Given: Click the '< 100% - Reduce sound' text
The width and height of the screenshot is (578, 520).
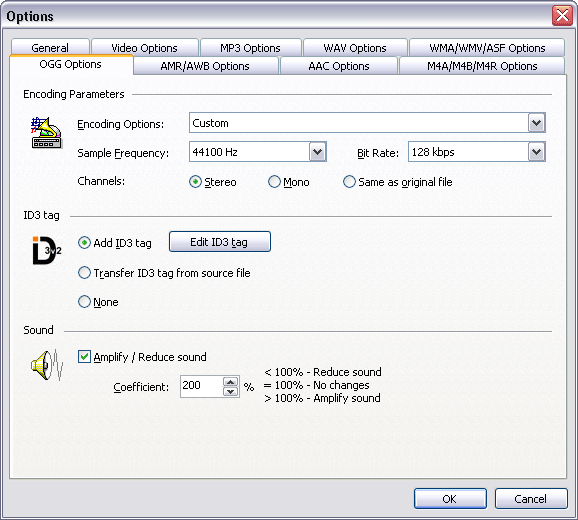Looking at the screenshot, I should 323,372.
